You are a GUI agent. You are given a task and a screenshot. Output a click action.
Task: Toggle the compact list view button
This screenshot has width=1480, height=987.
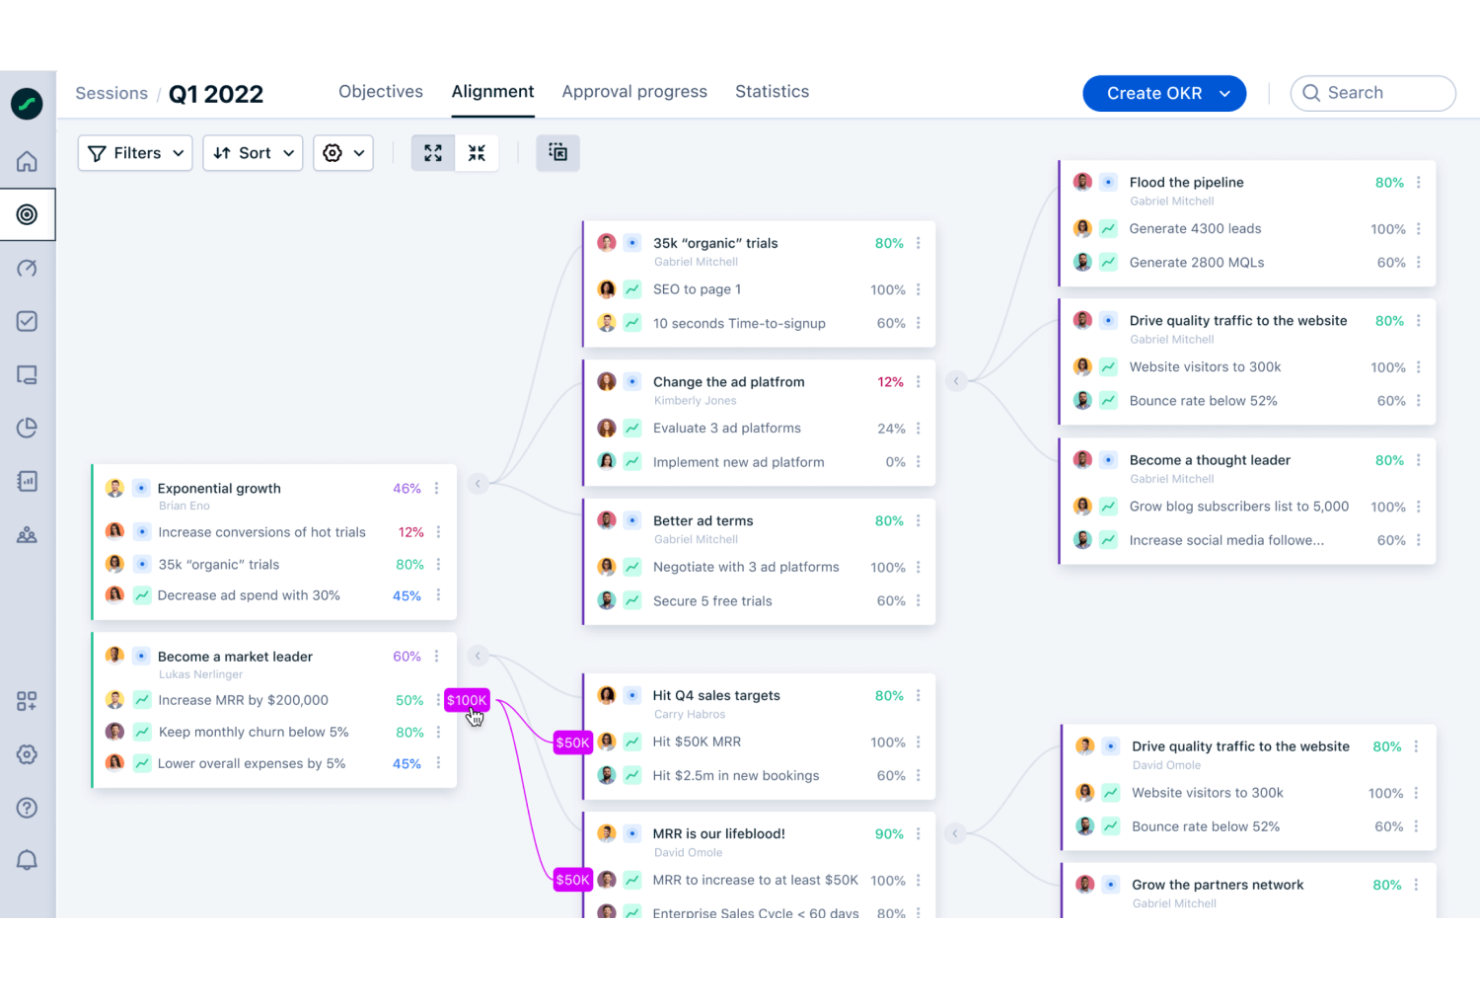(558, 153)
